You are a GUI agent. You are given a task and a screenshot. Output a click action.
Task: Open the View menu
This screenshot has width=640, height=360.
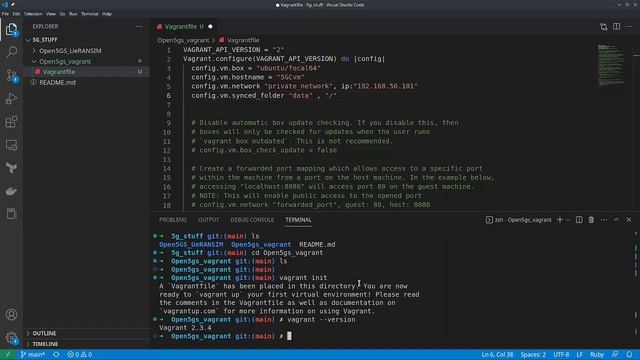point(51,14)
